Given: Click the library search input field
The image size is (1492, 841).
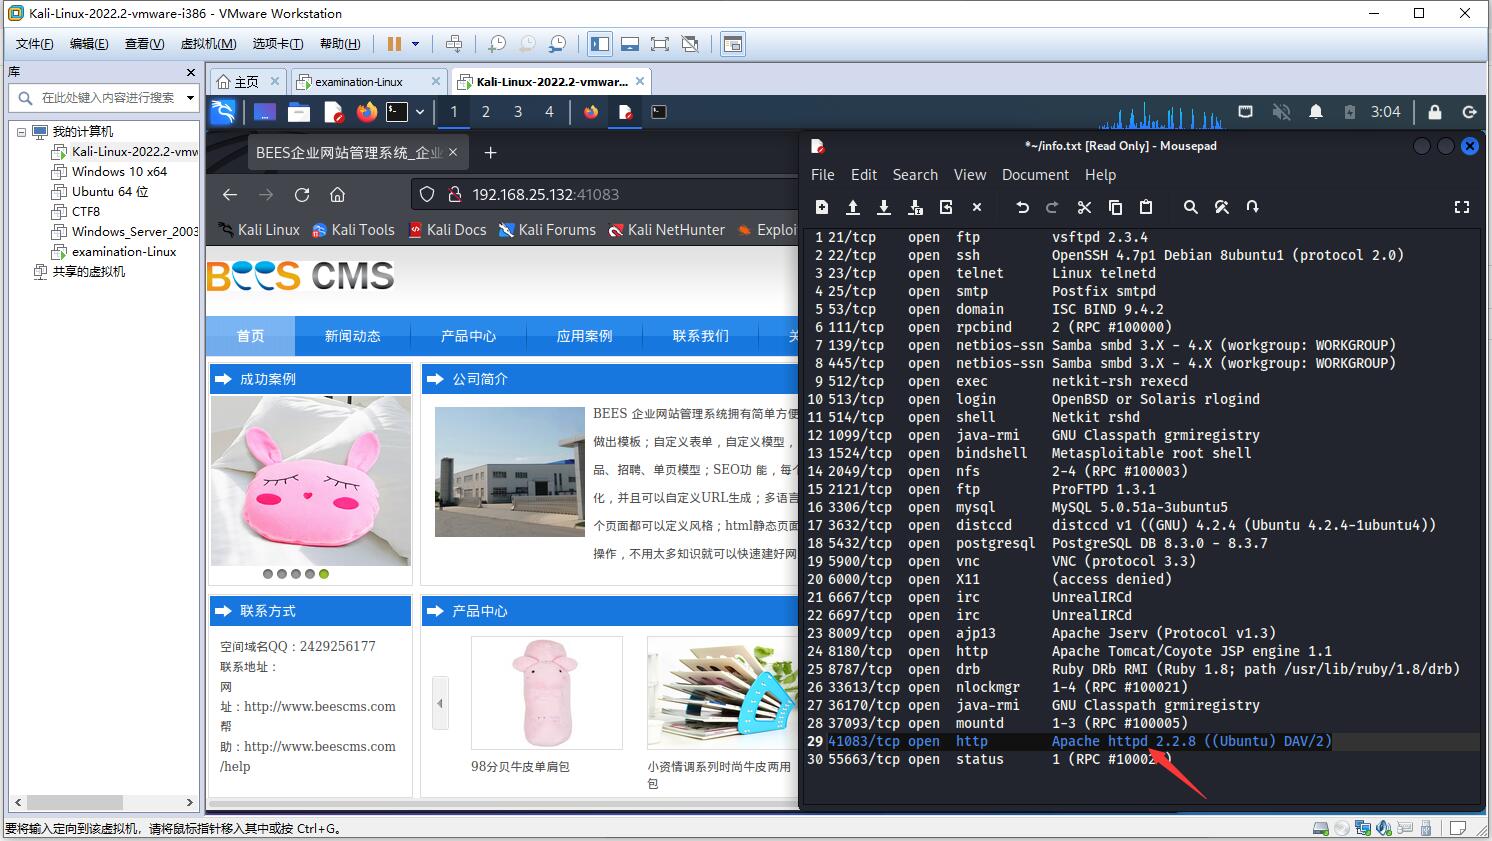Looking at the screenshot, I should click(108, 98).
